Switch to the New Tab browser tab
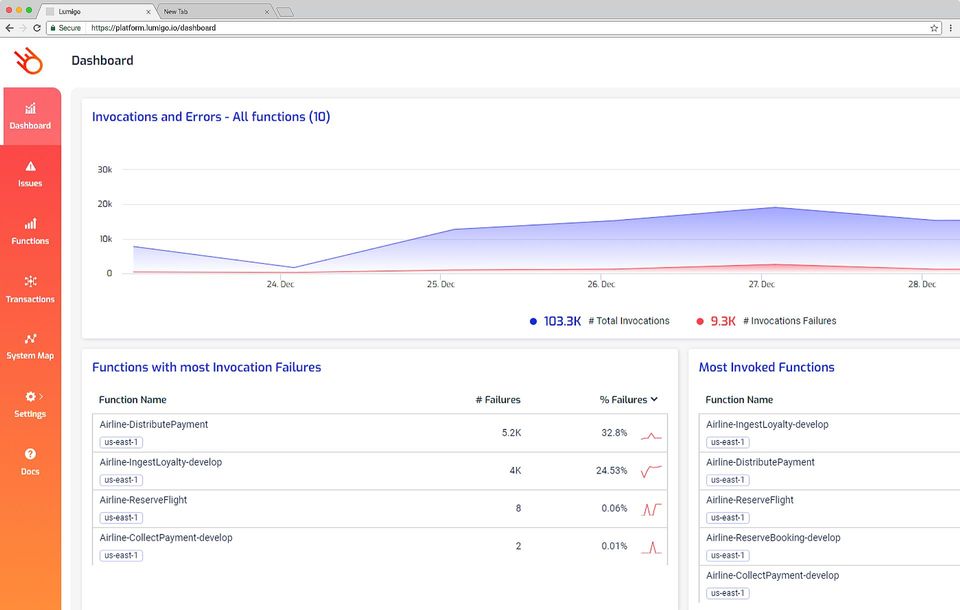Screen dimensions: 960x610 coord(214,11)
